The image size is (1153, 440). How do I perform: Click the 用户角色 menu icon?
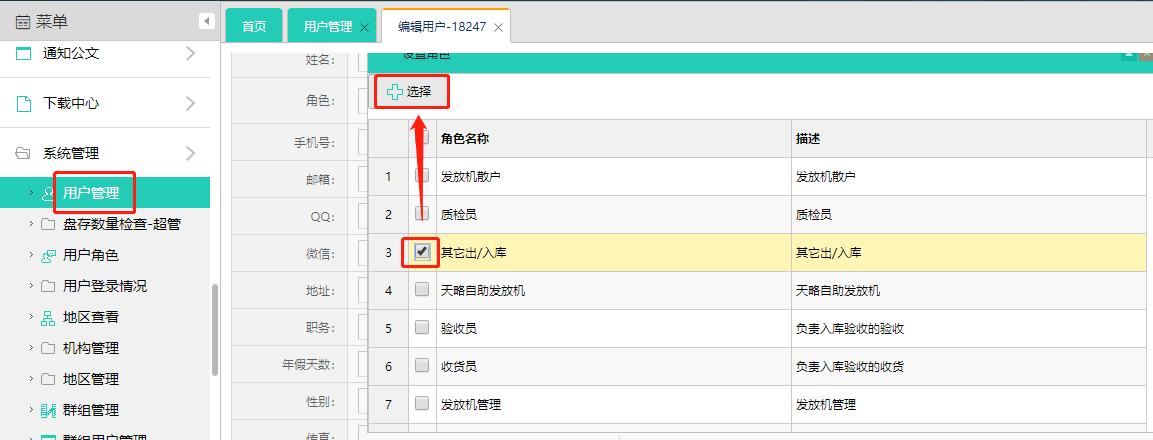[x=48, y=255]
